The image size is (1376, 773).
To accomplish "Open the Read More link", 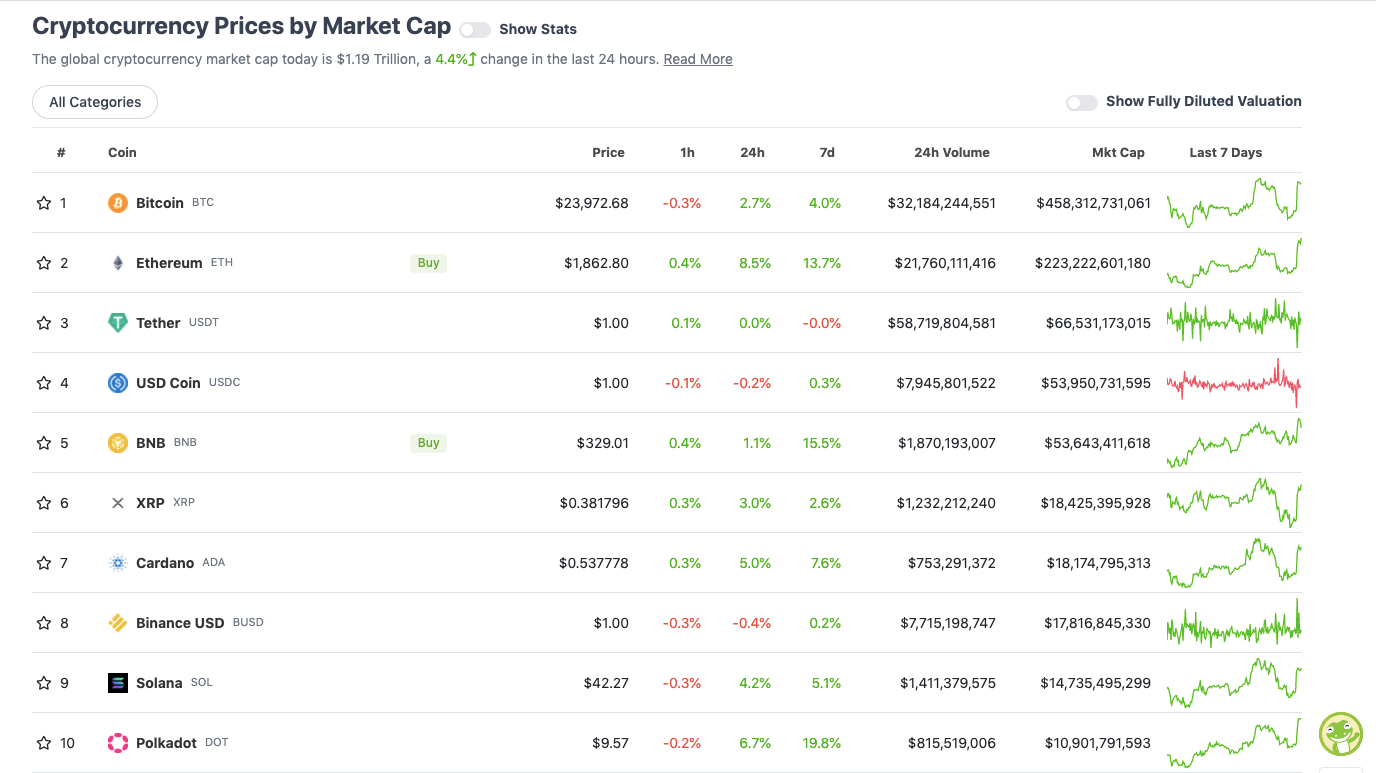I will (698, 59).
